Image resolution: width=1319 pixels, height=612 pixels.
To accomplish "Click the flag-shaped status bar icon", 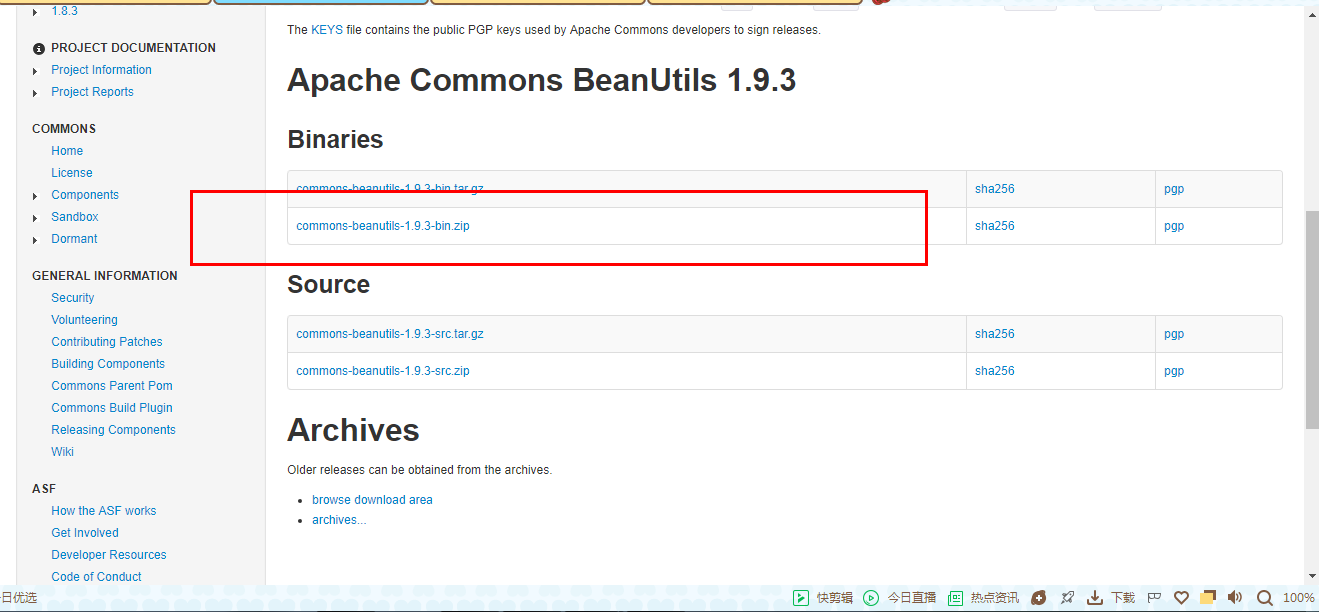I will (1153, 598).
